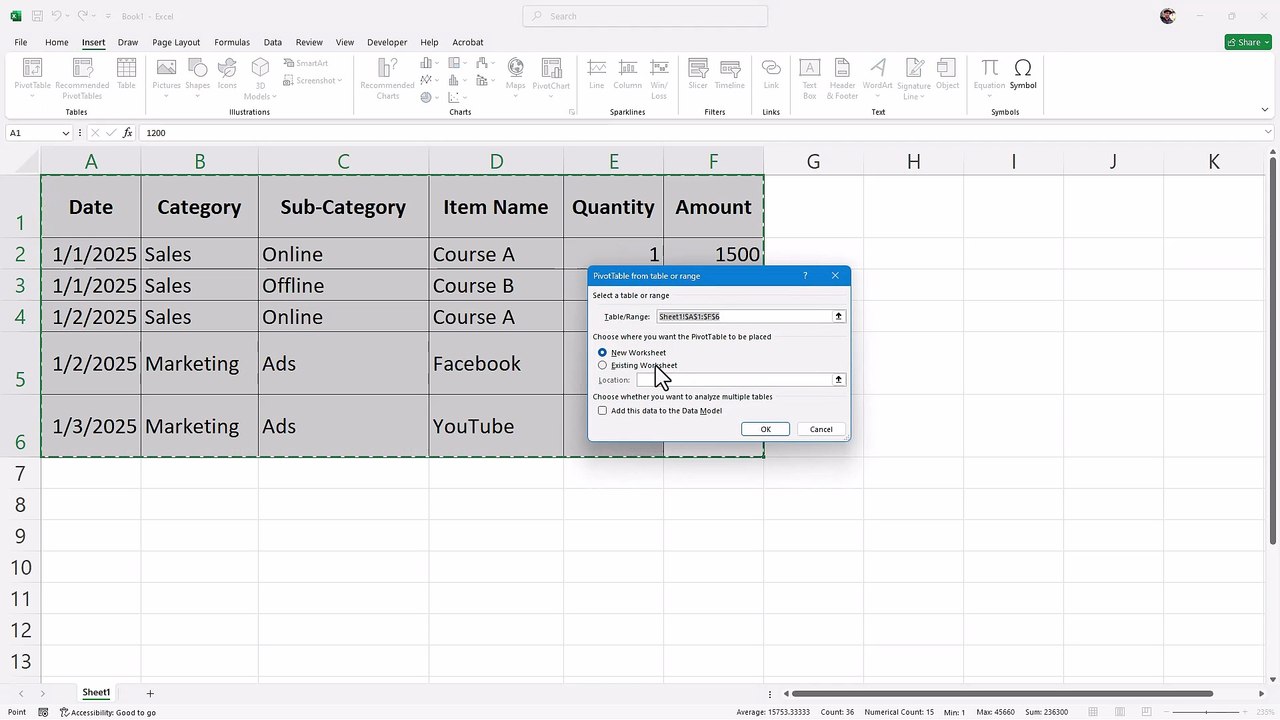Collapse dialog via Table/Range selector arrow
This screenshot has width=1280, height=720.
coord(839,317)
